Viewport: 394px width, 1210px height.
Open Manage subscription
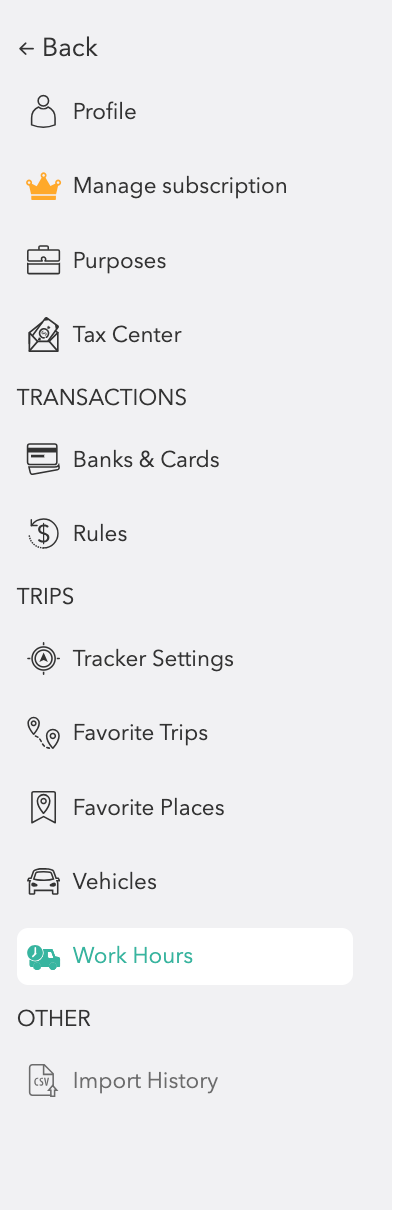point(180,186)
